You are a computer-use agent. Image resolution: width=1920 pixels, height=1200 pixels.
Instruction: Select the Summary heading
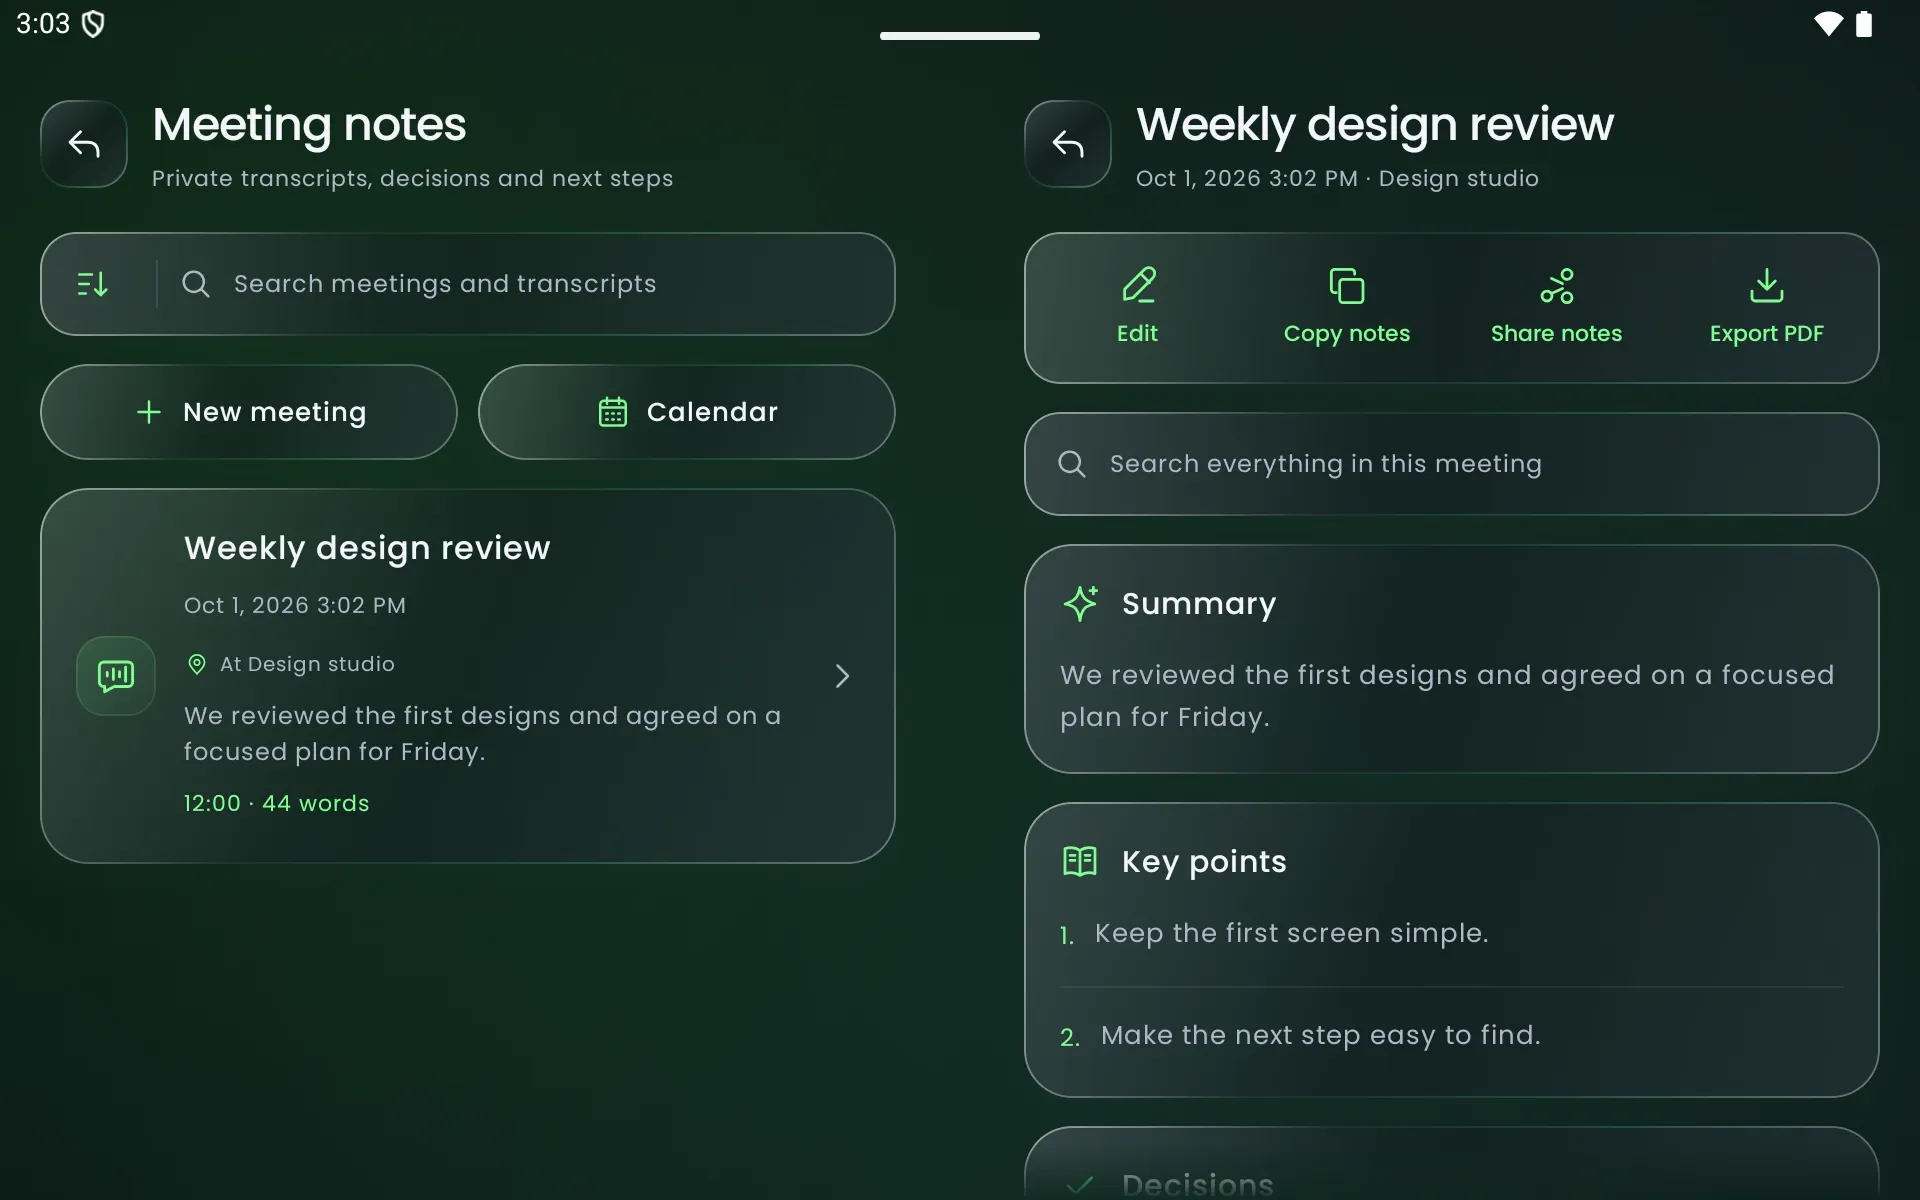pos(1199,604)
